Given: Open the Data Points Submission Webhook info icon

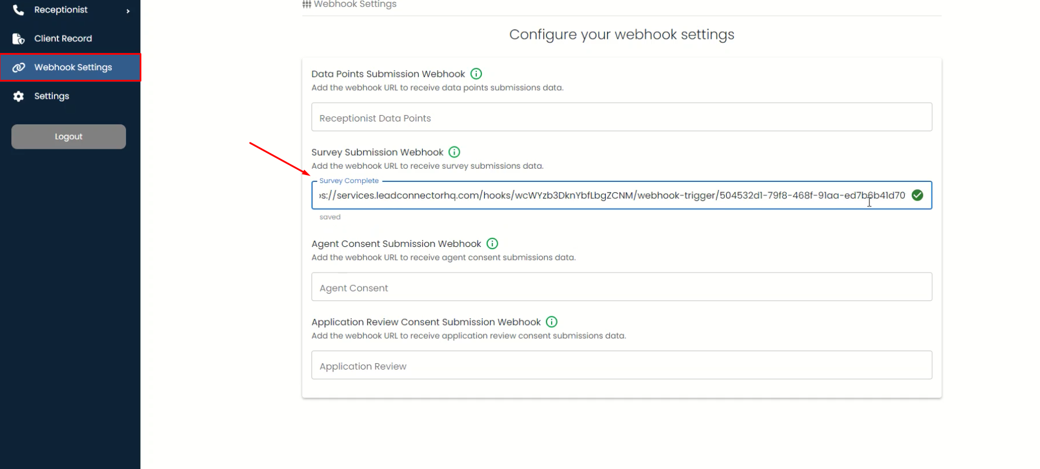Looking at the screenshot, I should pos(476,74).
